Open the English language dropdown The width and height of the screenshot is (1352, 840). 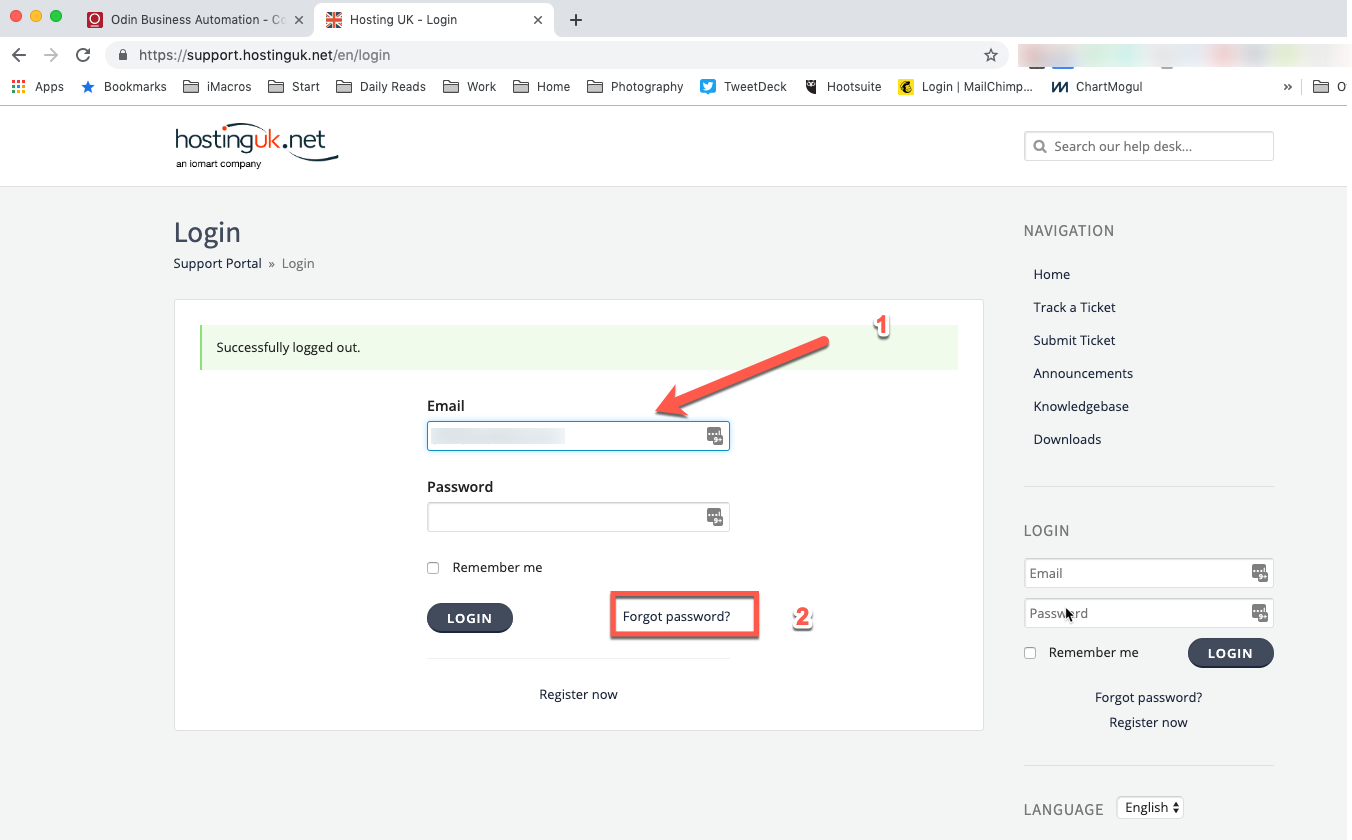point(1150,807)
